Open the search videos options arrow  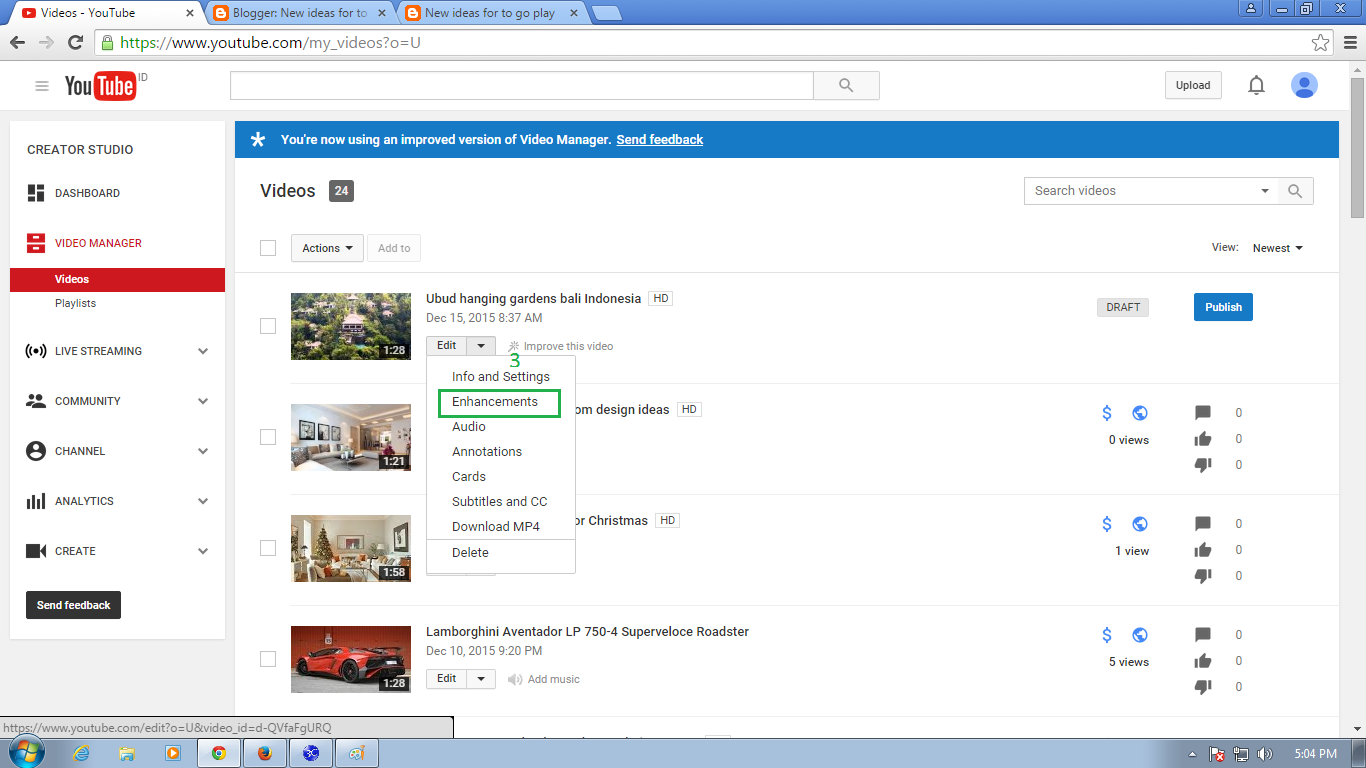pos(1265,191)
